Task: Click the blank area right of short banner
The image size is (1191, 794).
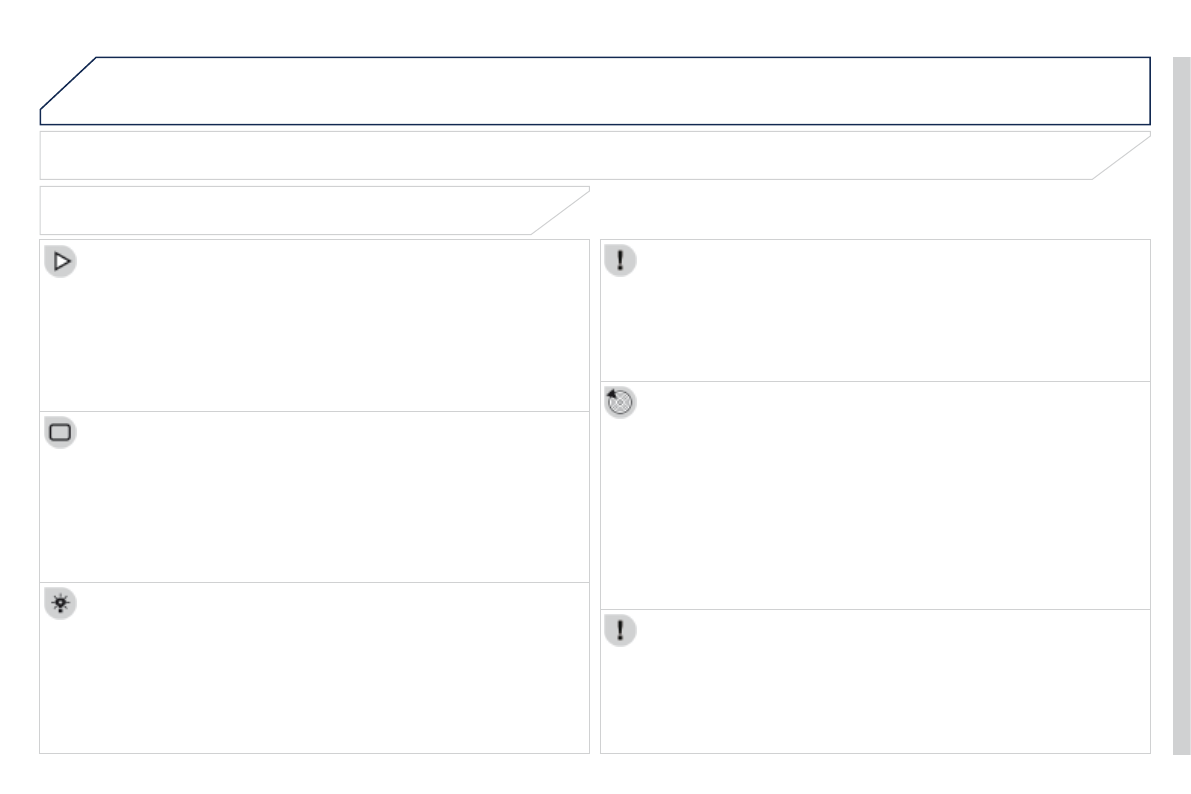Action: pos(870,211)
